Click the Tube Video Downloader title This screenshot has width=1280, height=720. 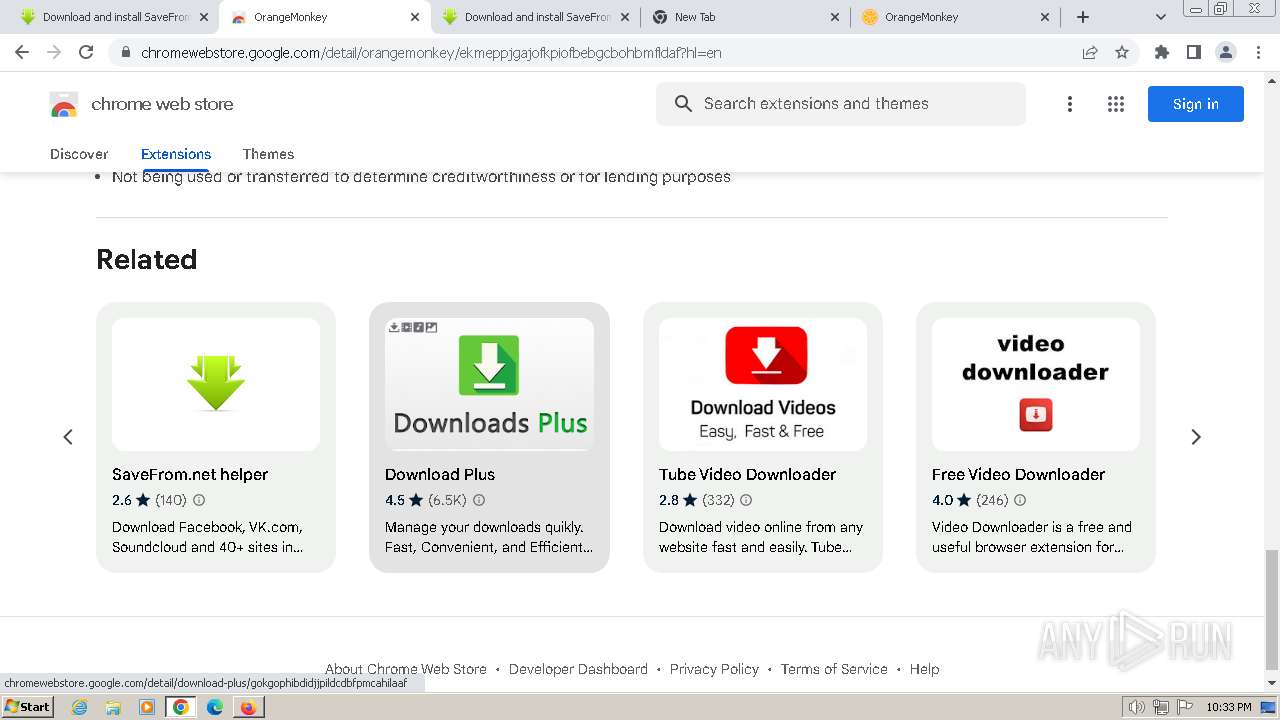click(x=747, y=474)
